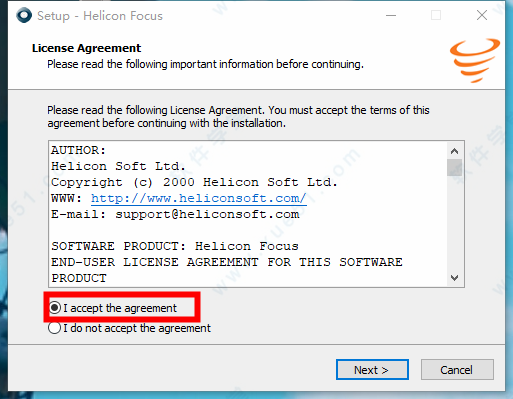Click the Helicon Focus title bar icon
The width and height of the screenshot is (513, 399).
click(24, 15)
